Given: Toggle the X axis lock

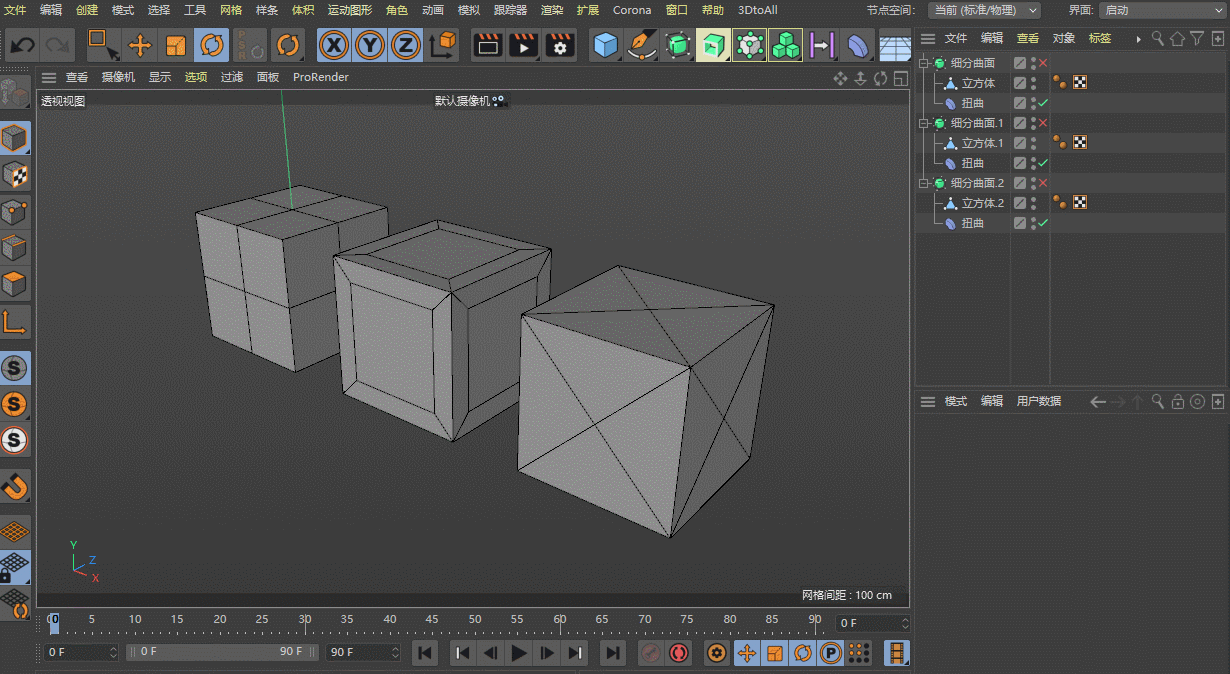Looking at the screenshot, I should click(x=334, y=46).
